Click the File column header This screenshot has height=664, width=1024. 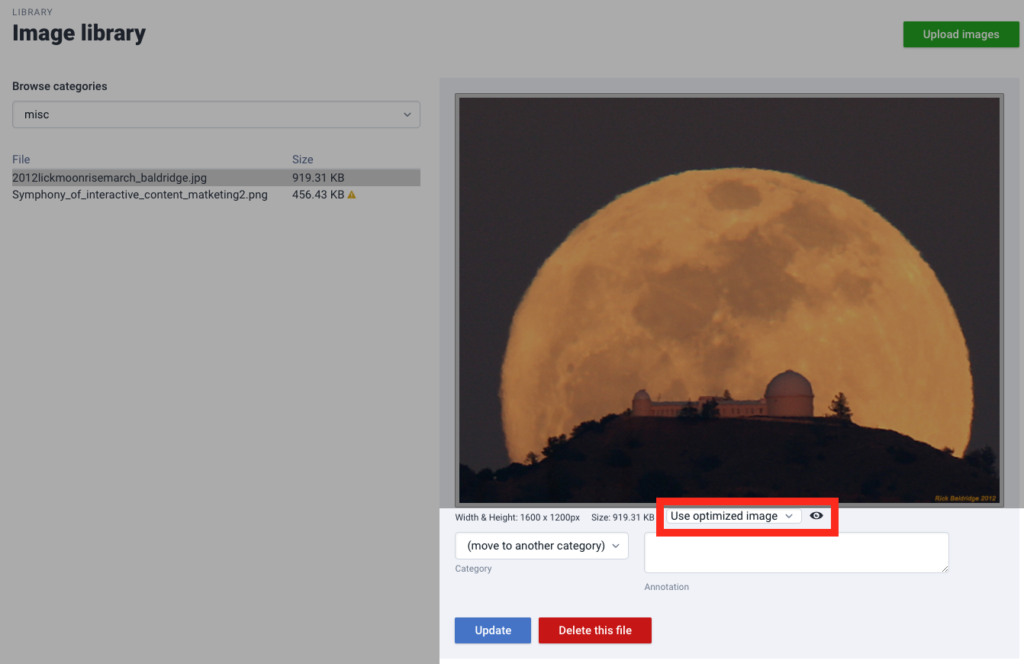(22, 159)
